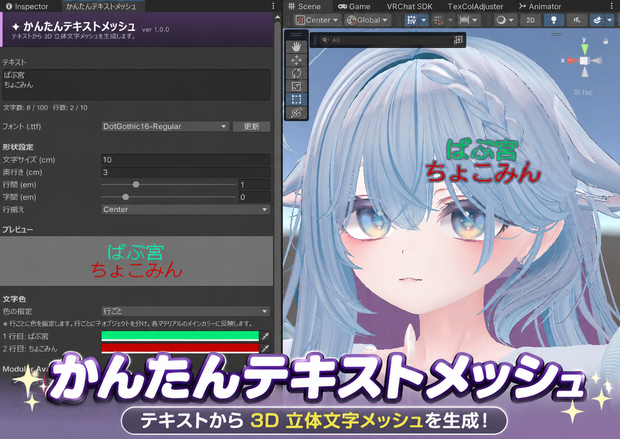Image resolution: width=620 pixels, height=439 pixels.
Task: Switch Iso / Perspective projection
Action: tap(583, 92)
